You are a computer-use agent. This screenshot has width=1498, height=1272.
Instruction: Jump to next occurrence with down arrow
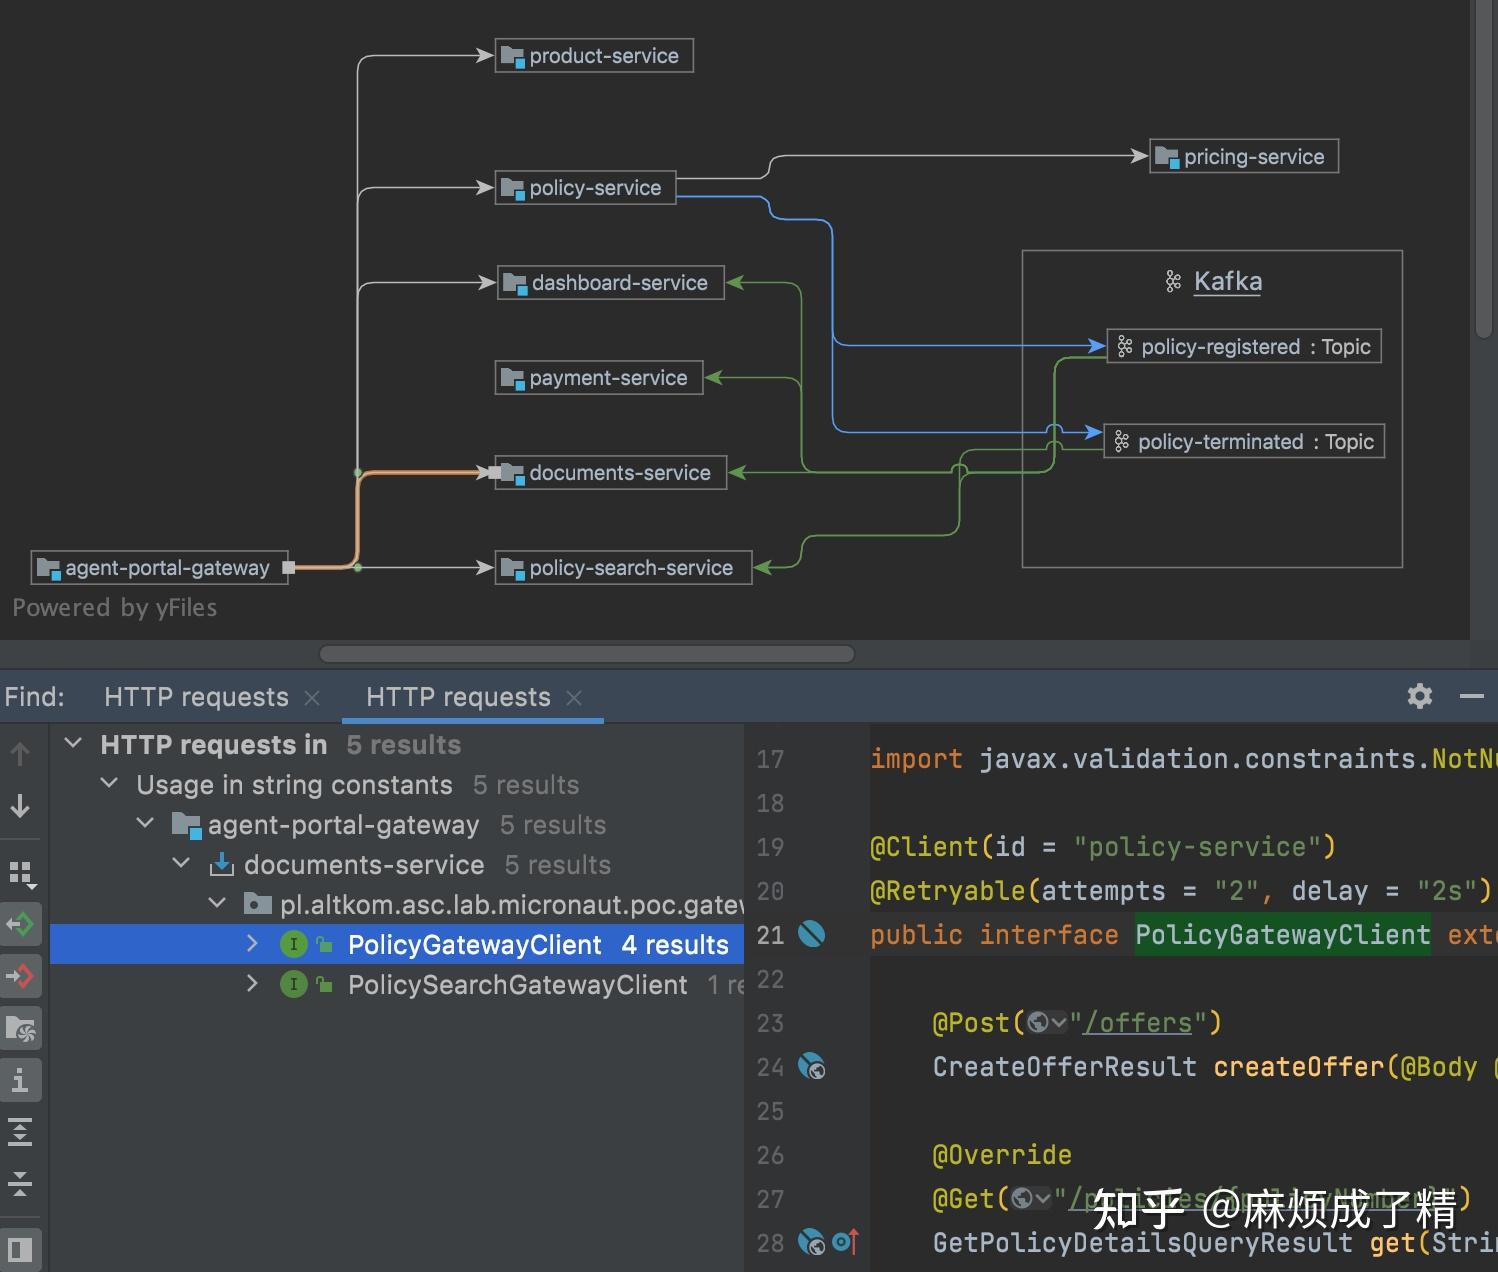tap(22, 807)
